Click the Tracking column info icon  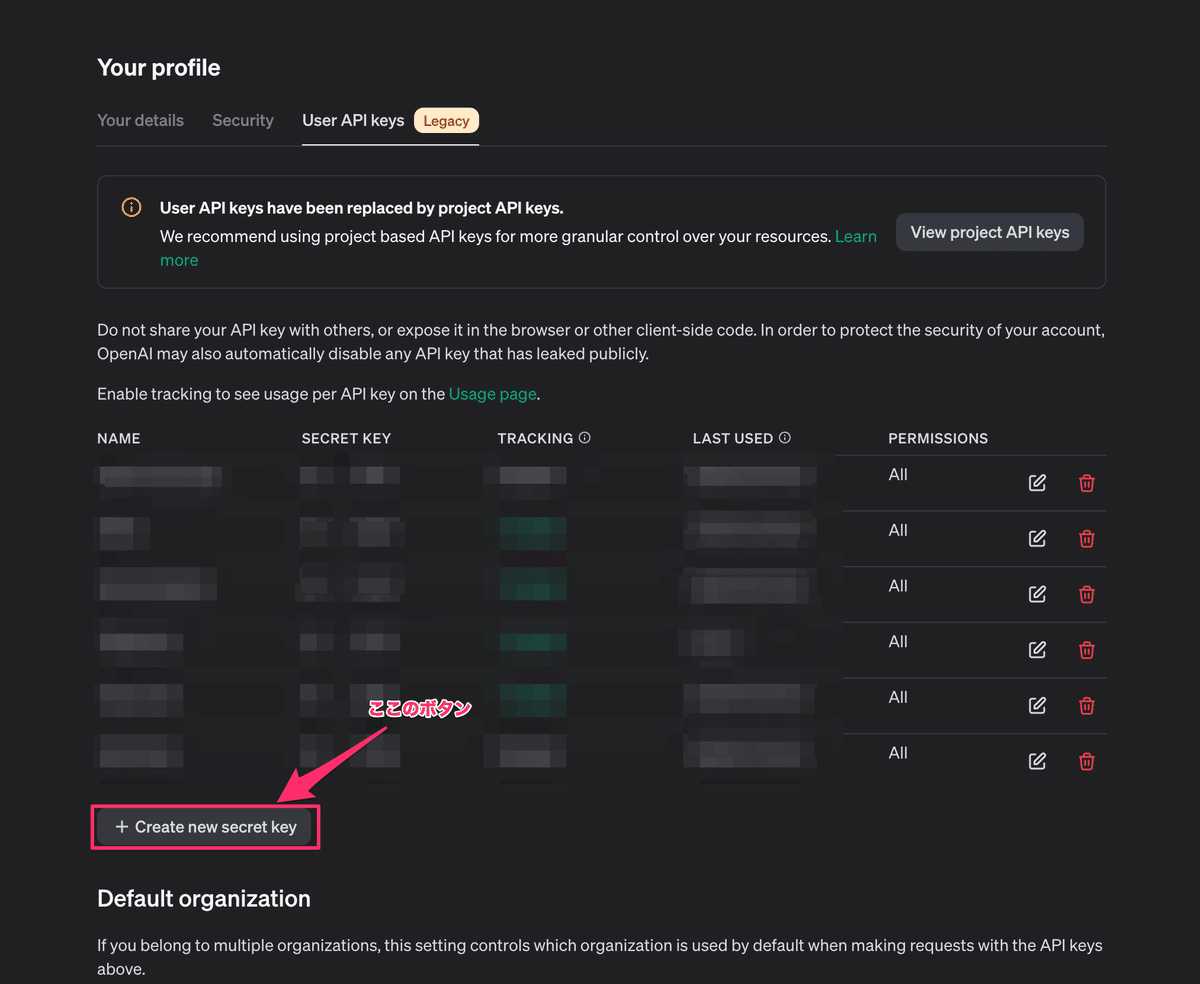click(x=585, y=438)
